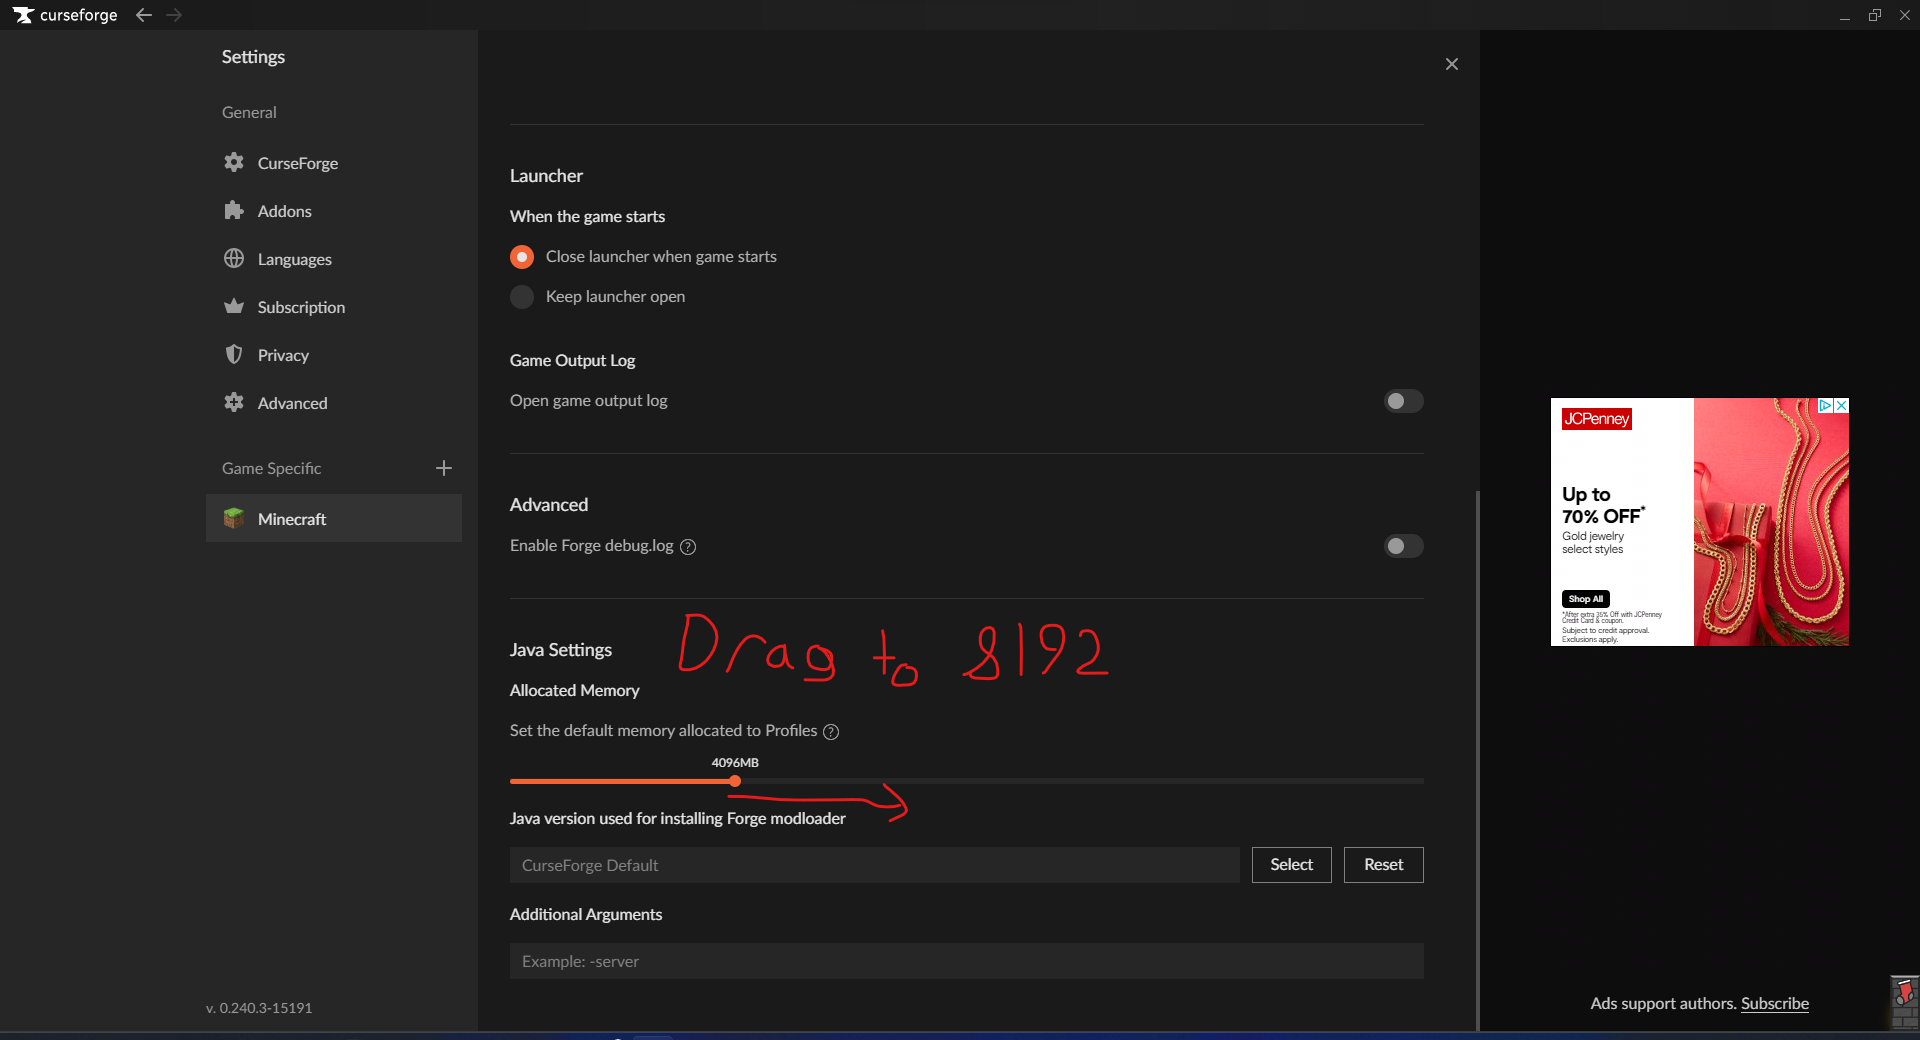Click the forward navigation arrow

(174, 15)
